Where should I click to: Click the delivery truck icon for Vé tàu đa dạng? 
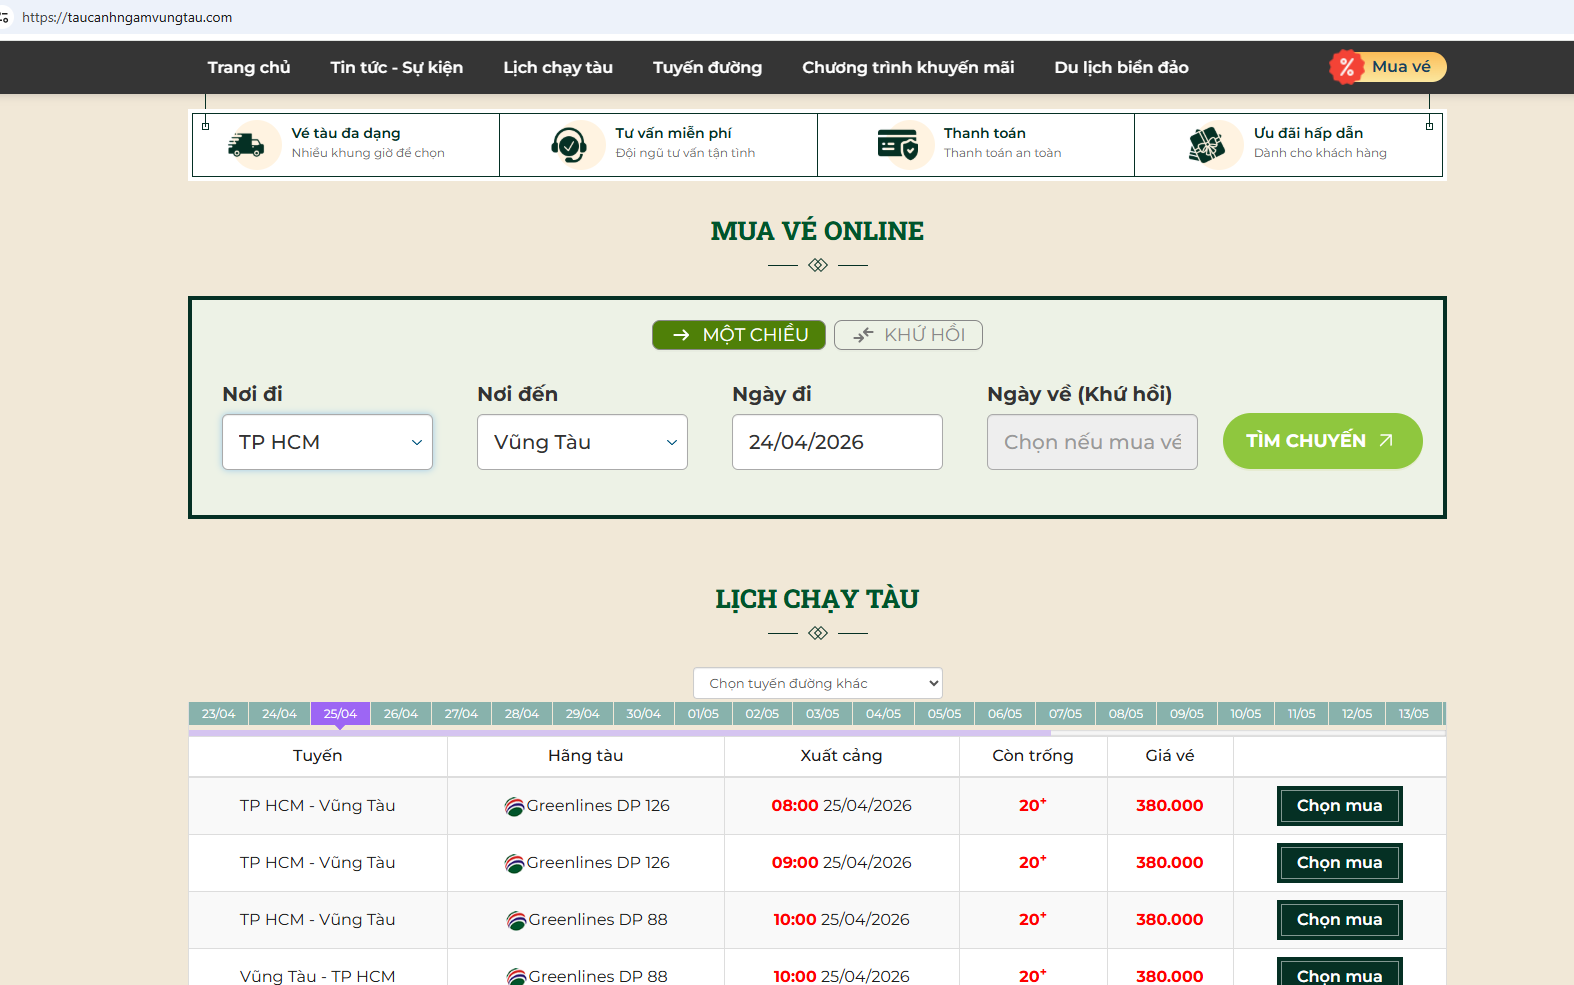tap(246, 145)
